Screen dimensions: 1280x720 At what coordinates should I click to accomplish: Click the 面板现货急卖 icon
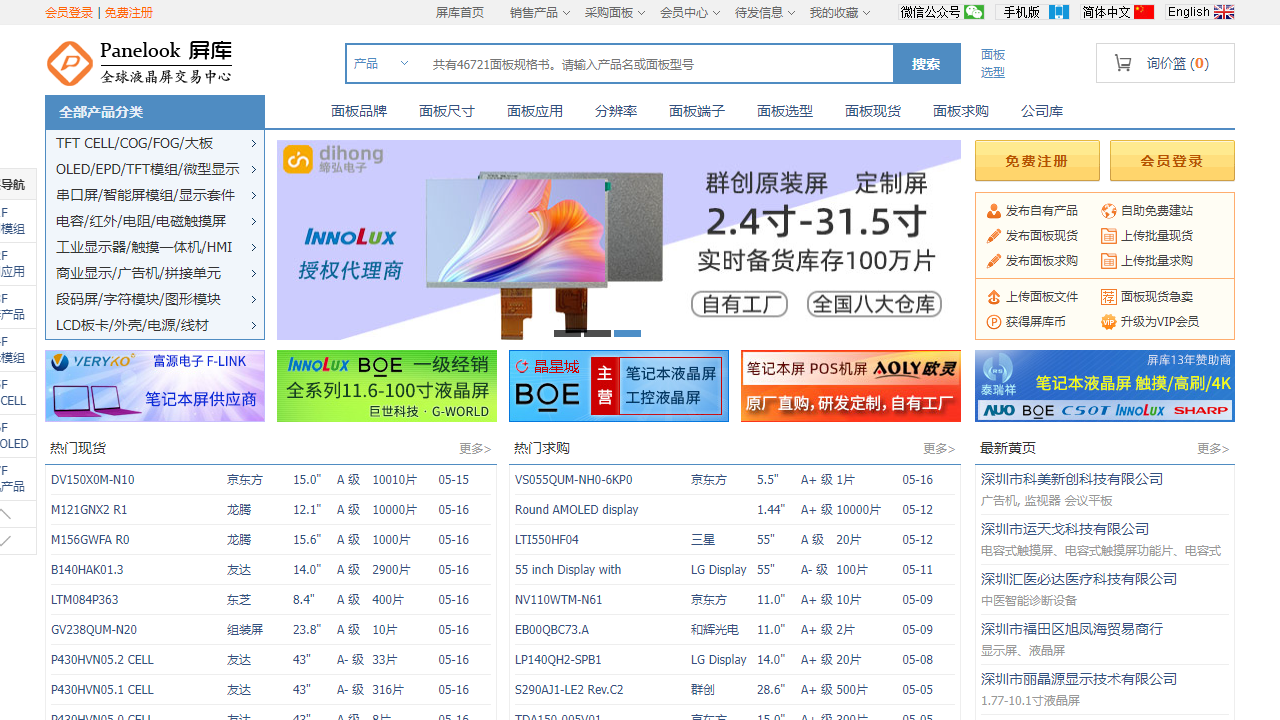pyautogui.click(x=1109, y=297)
